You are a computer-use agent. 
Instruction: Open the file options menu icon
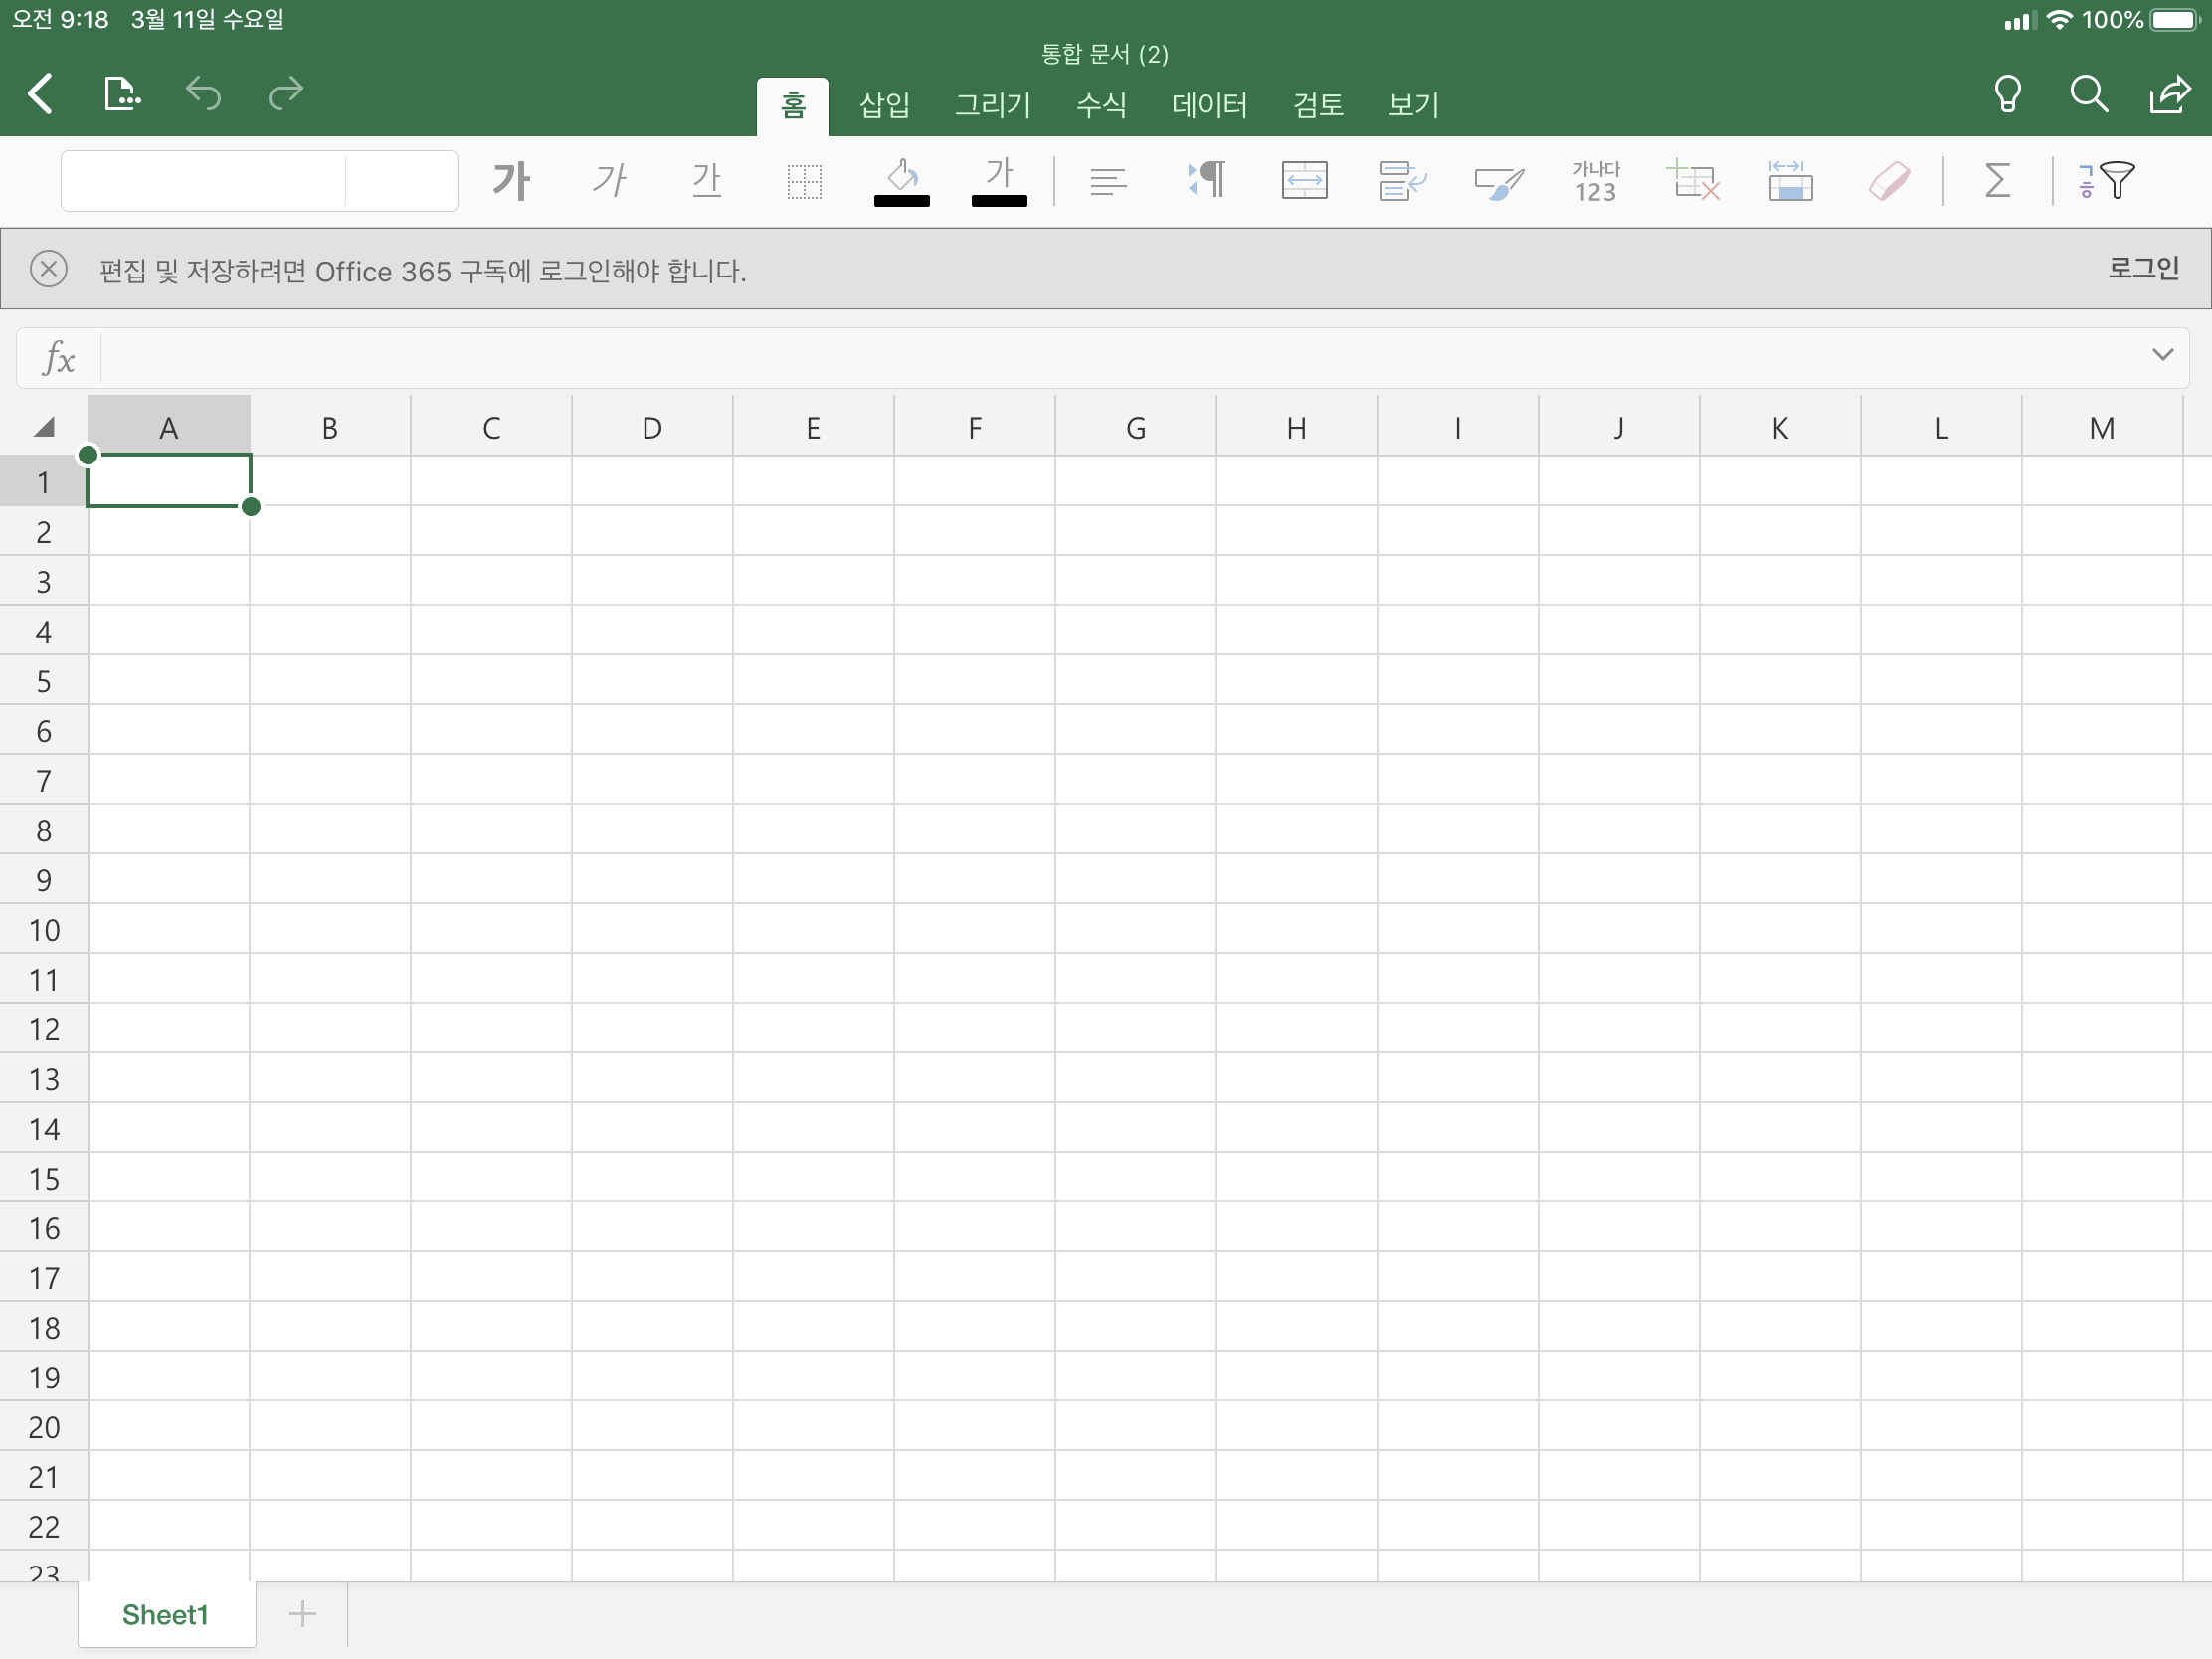click(122, 94)
